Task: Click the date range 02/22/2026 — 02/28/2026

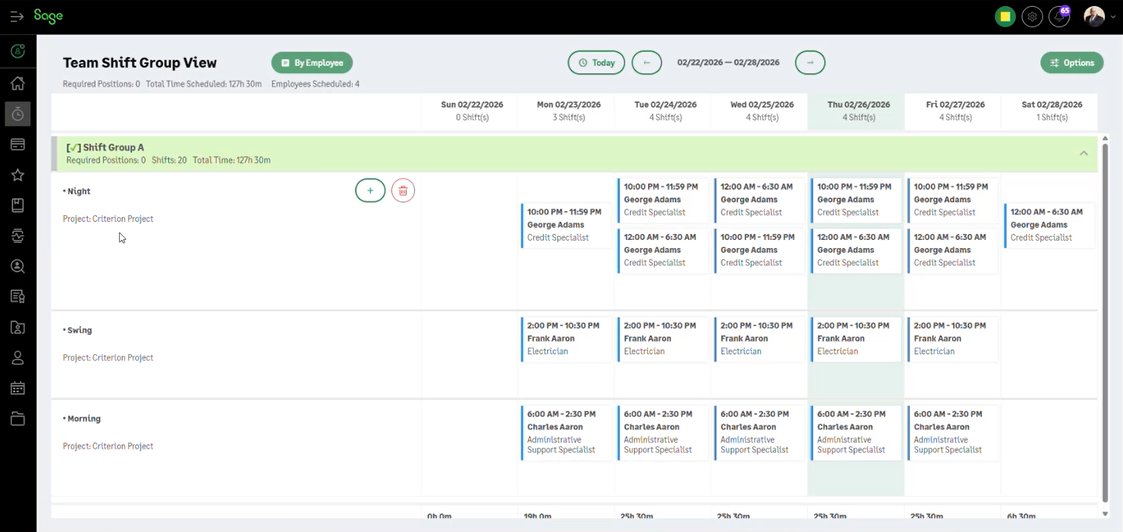Action: tap(728, 62)
